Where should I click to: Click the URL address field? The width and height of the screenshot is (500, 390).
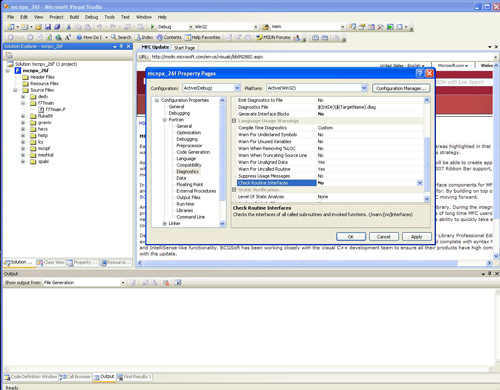coord(322,57)
